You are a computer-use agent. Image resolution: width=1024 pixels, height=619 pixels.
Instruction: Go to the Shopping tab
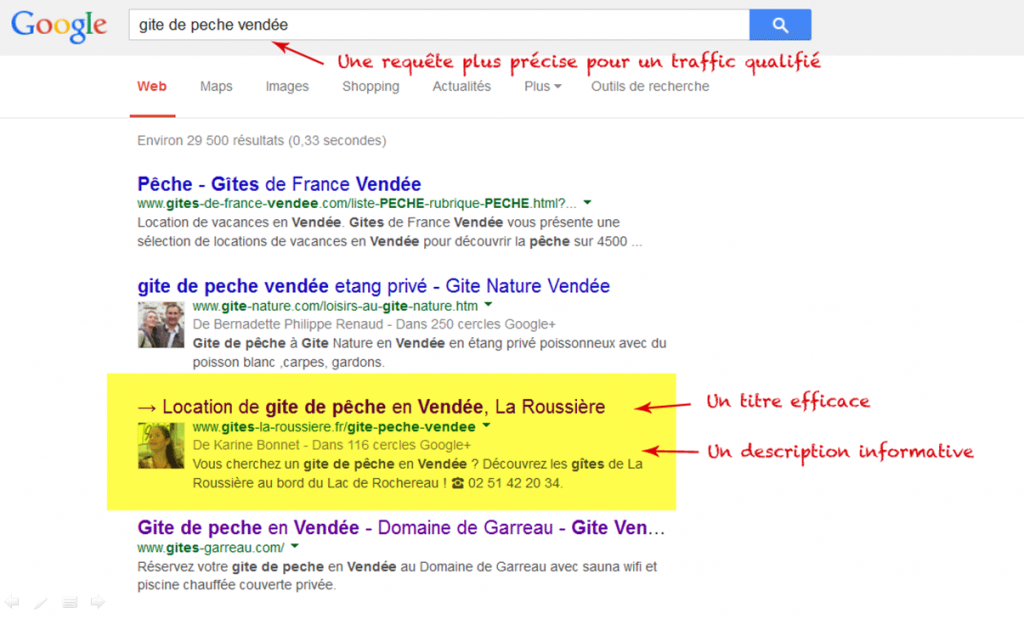click(370, 87)
